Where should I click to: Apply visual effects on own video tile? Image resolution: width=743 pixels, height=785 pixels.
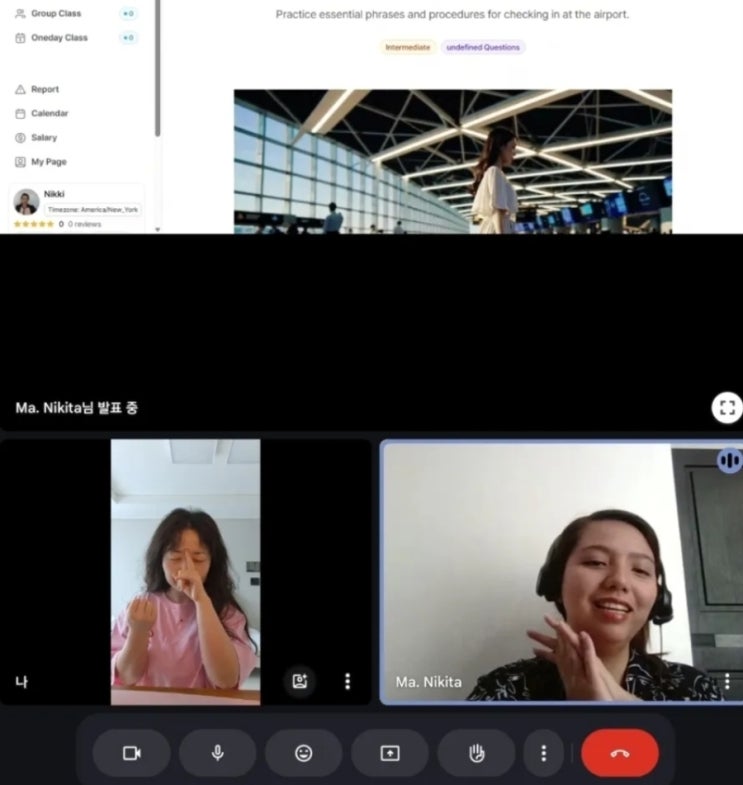pyautogui.click(x=299, y=681)
